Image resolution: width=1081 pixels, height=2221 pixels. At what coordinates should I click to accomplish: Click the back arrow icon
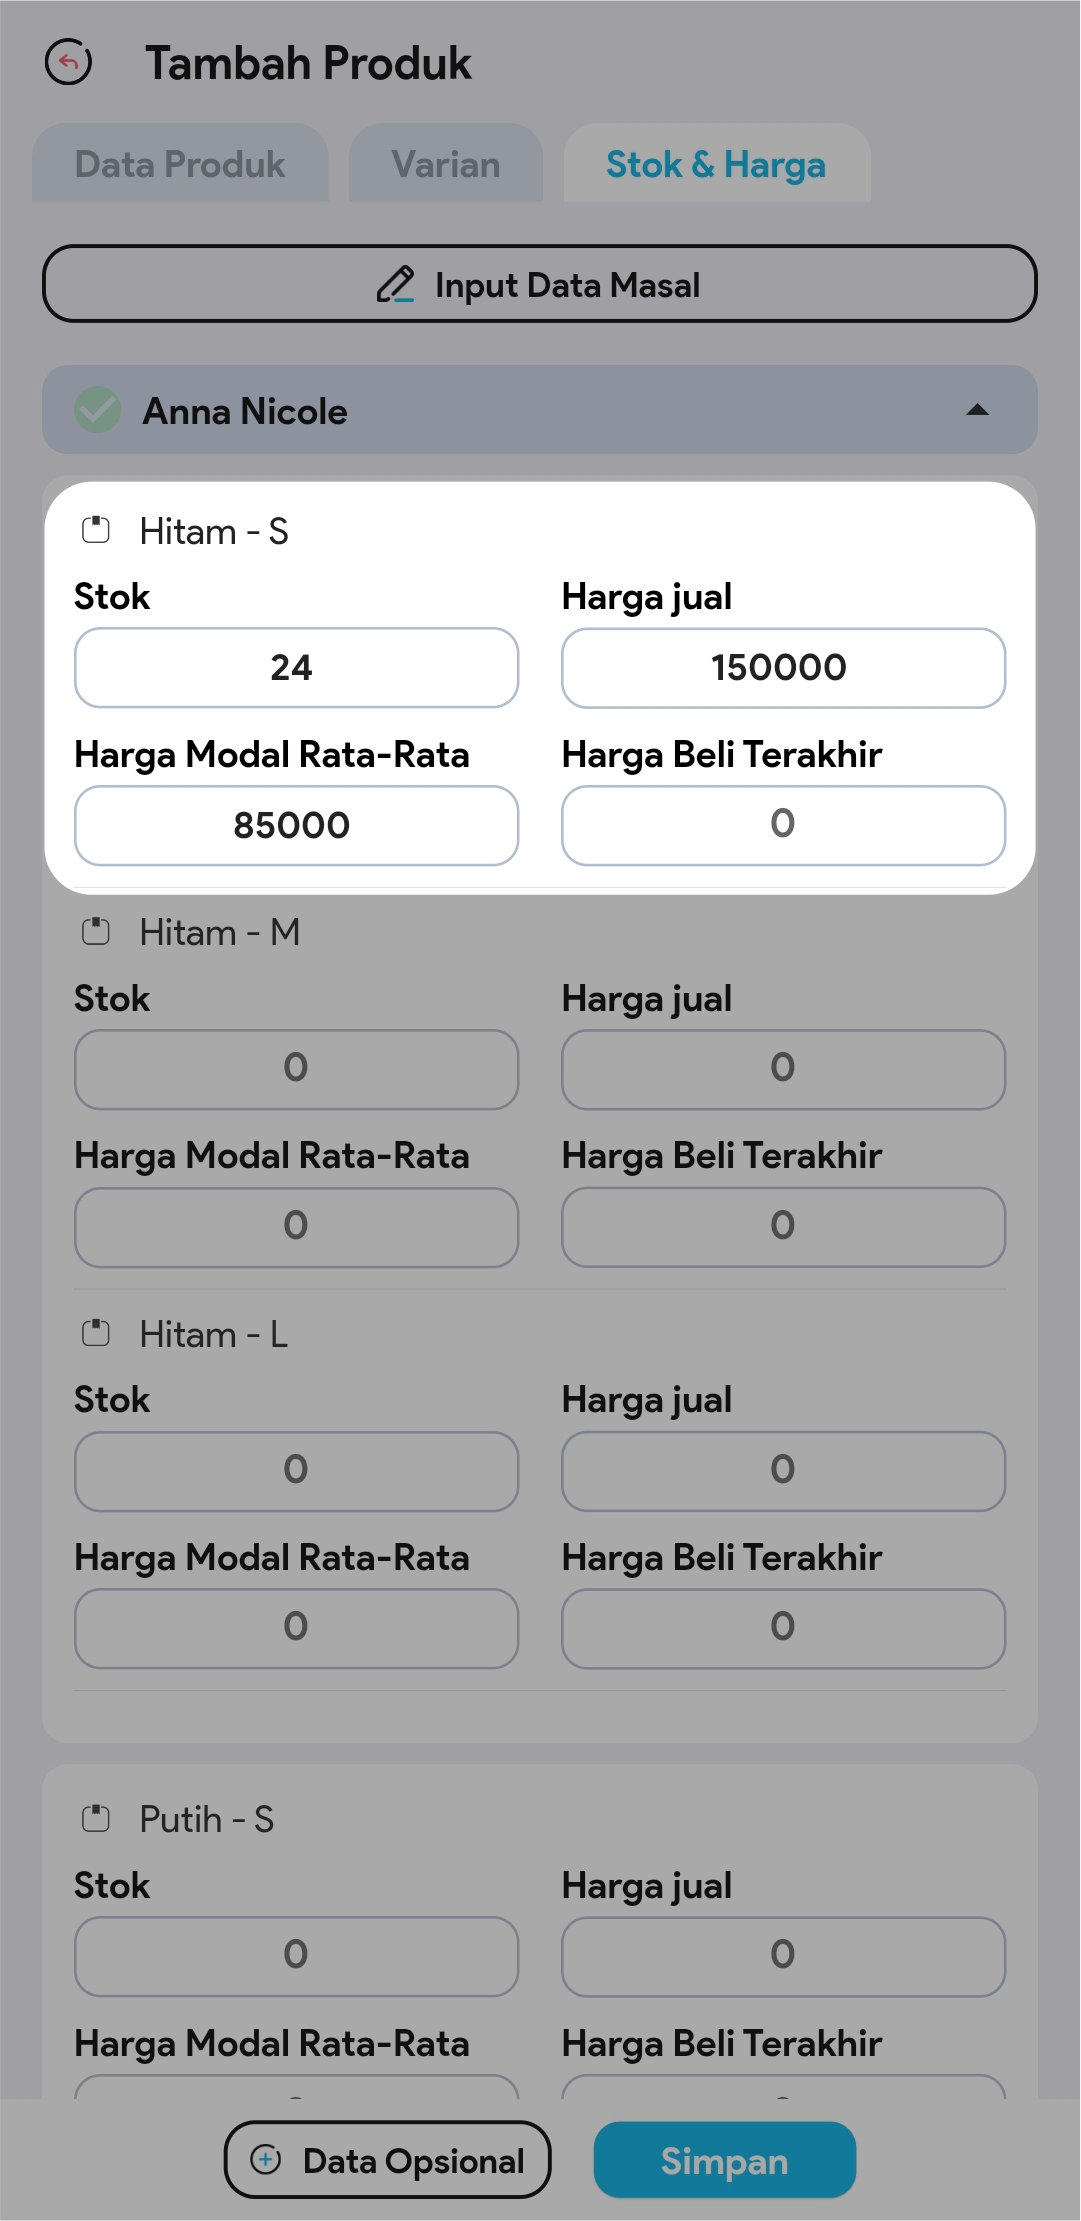69,62
